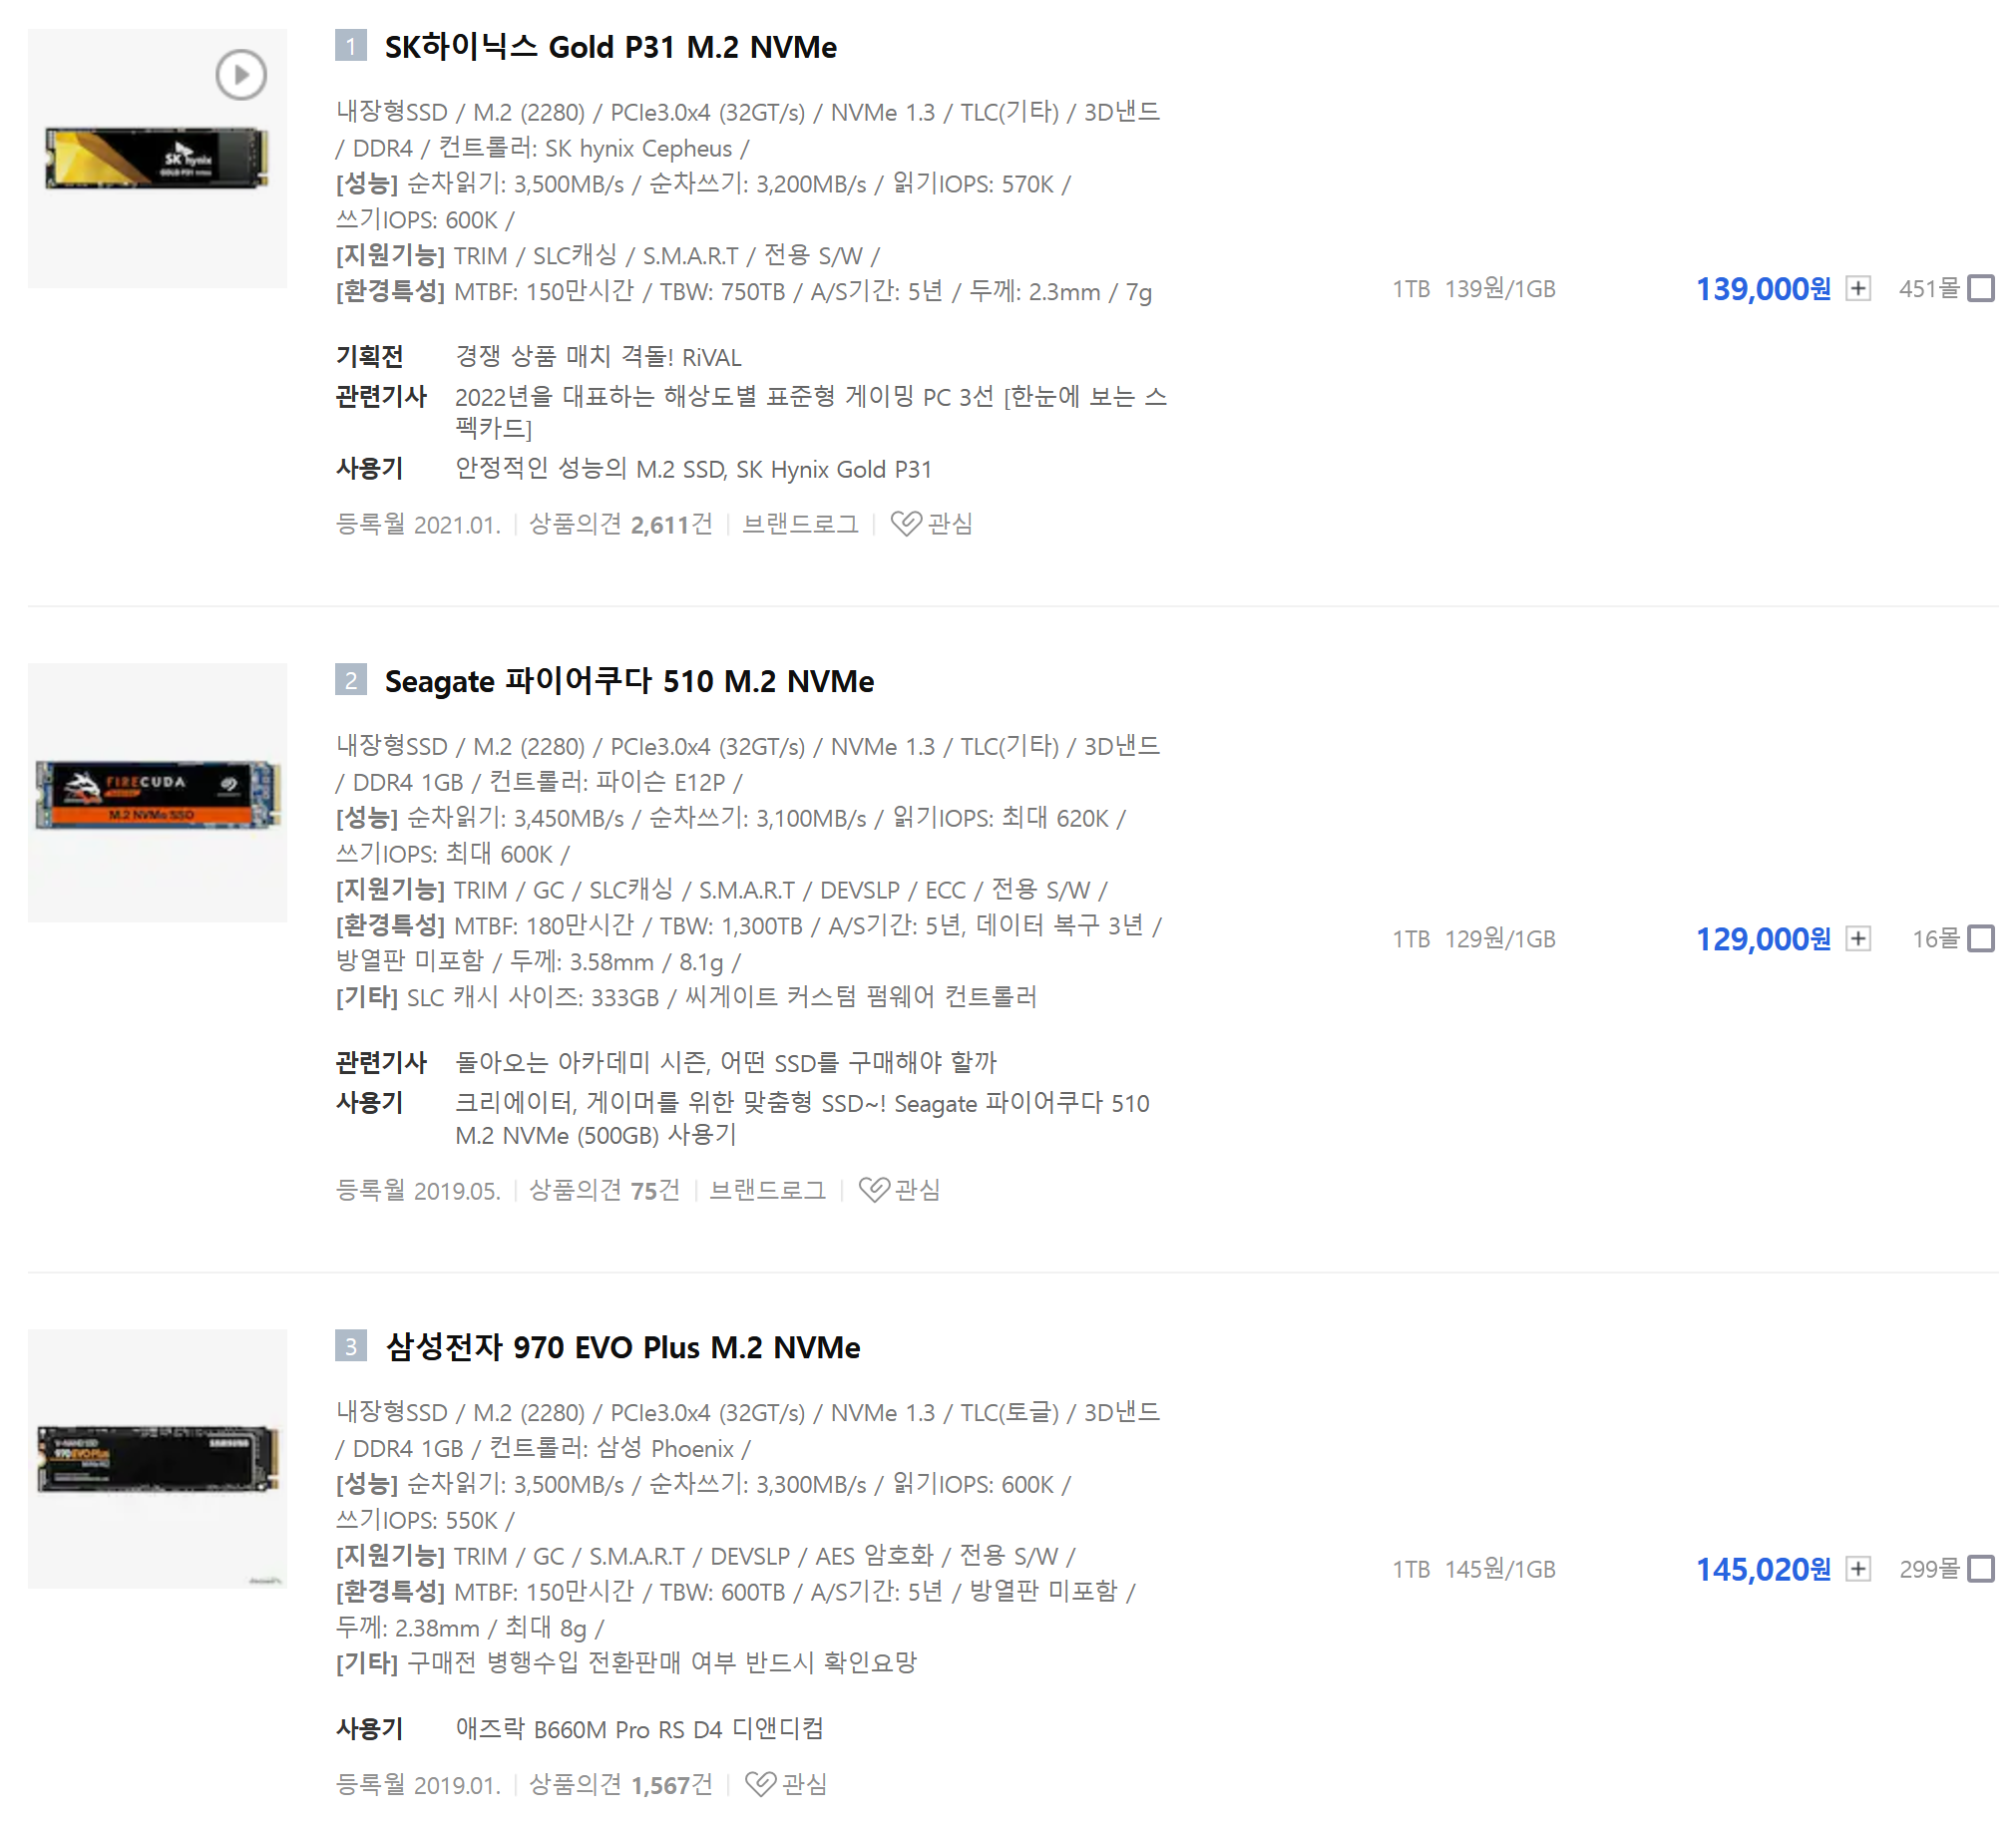2016x1822 pixels.
Task: Play video on SK hynix P31 thumbnail
Action: [241, 74]
